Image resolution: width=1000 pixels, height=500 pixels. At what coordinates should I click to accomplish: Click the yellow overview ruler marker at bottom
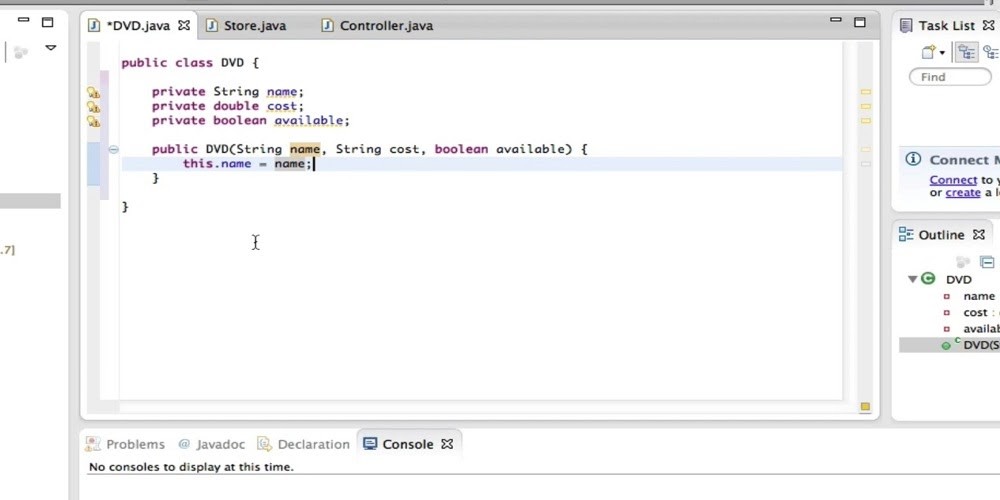(x=865, y=406)
